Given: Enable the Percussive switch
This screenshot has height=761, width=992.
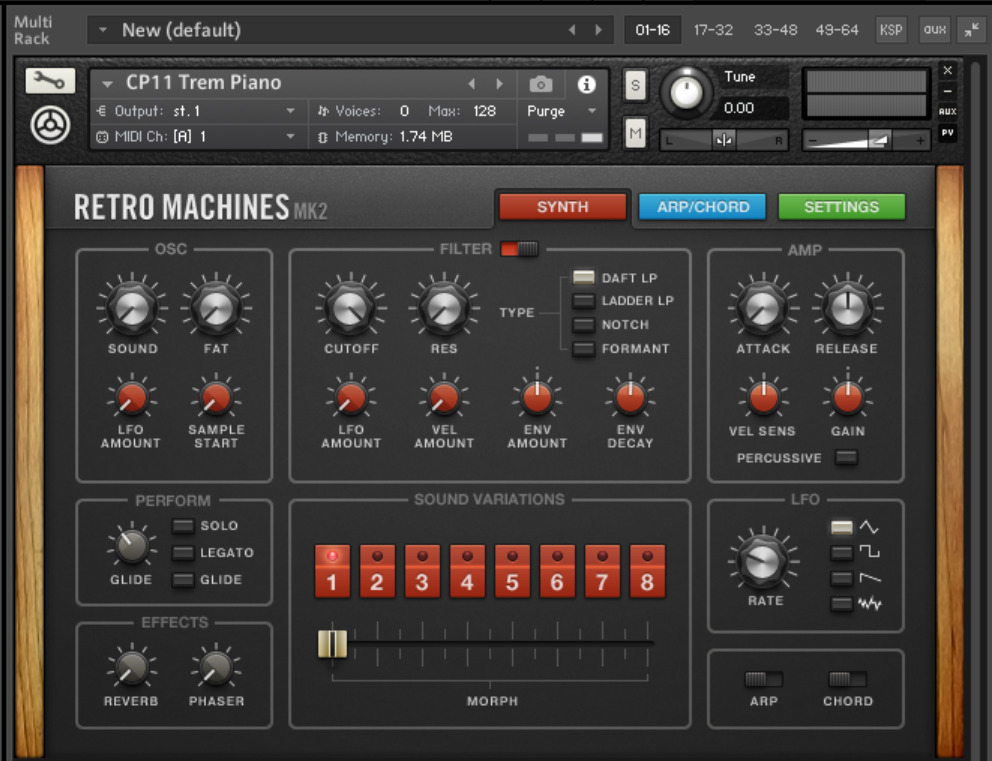Looking at the screenshot, I should 846,457.
